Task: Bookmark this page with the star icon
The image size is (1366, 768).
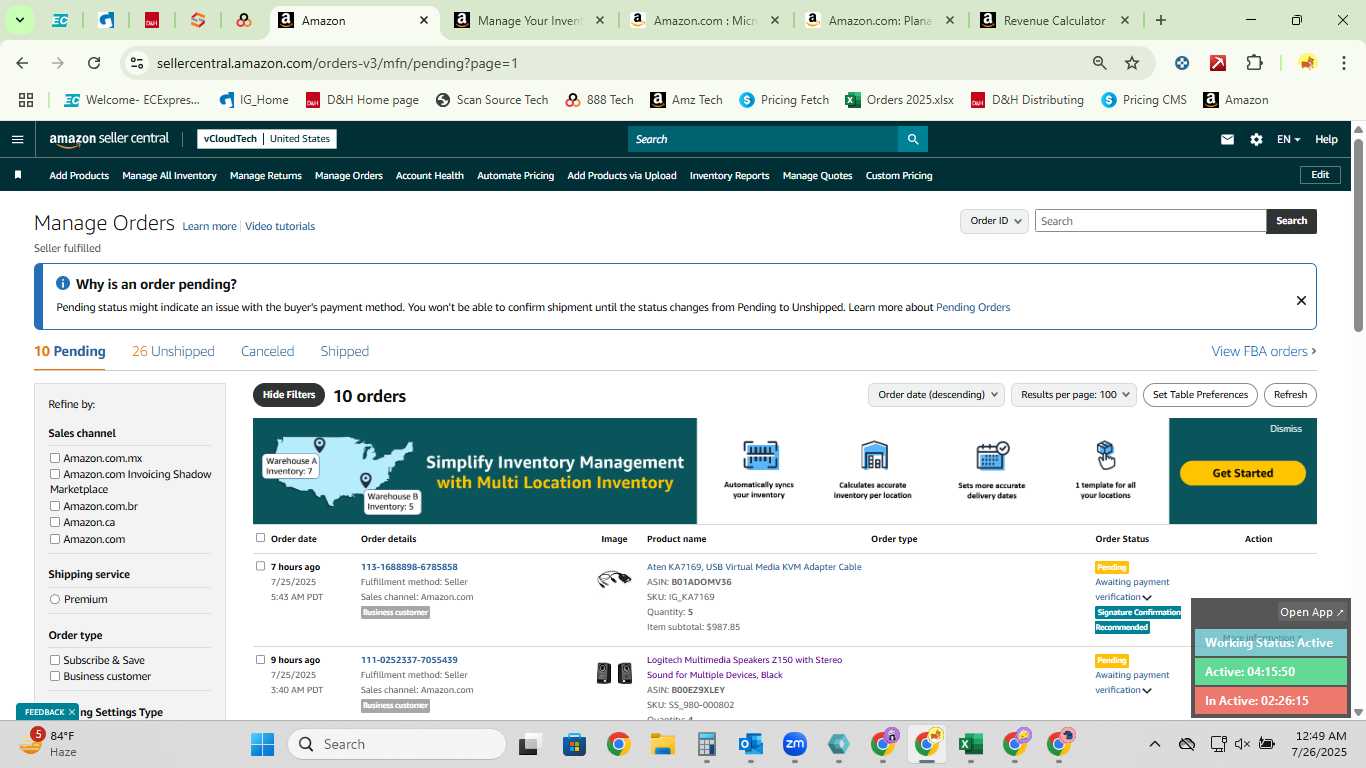Action: pyautogui.click(x=1132, y=63)
